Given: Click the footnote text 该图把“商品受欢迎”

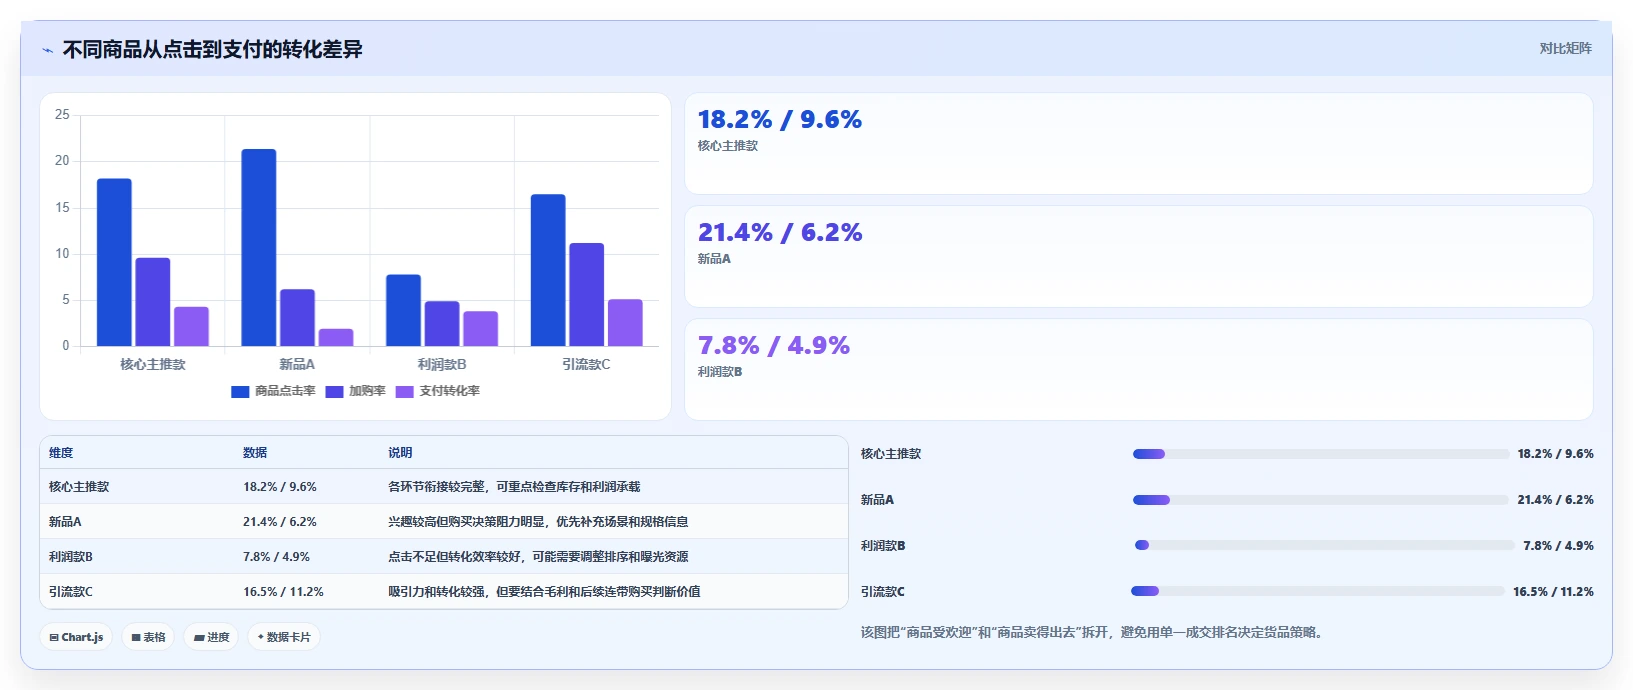Looking at the screenshot, I should (1095, 632).
